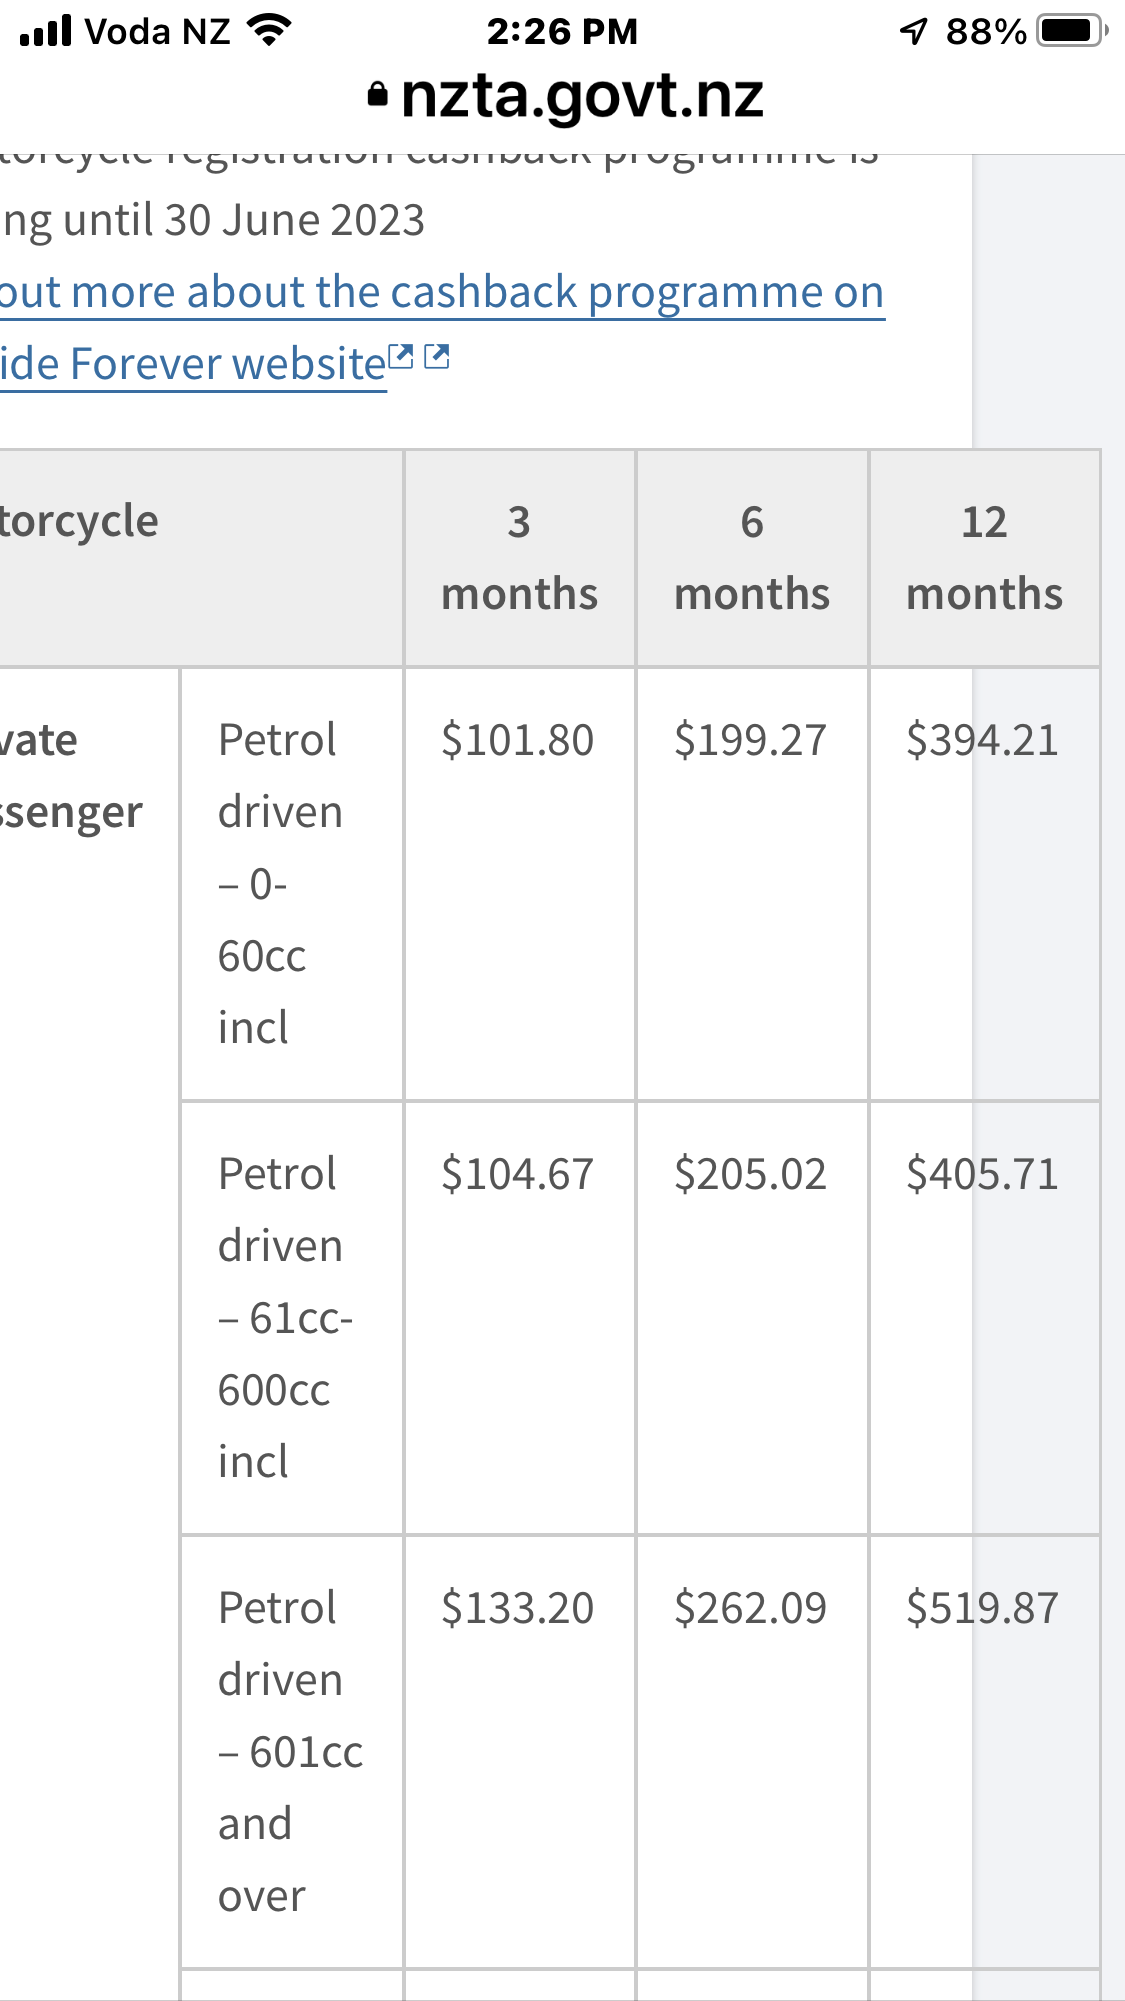
Task: Click the first external link icon
Action: coord(401,357)
